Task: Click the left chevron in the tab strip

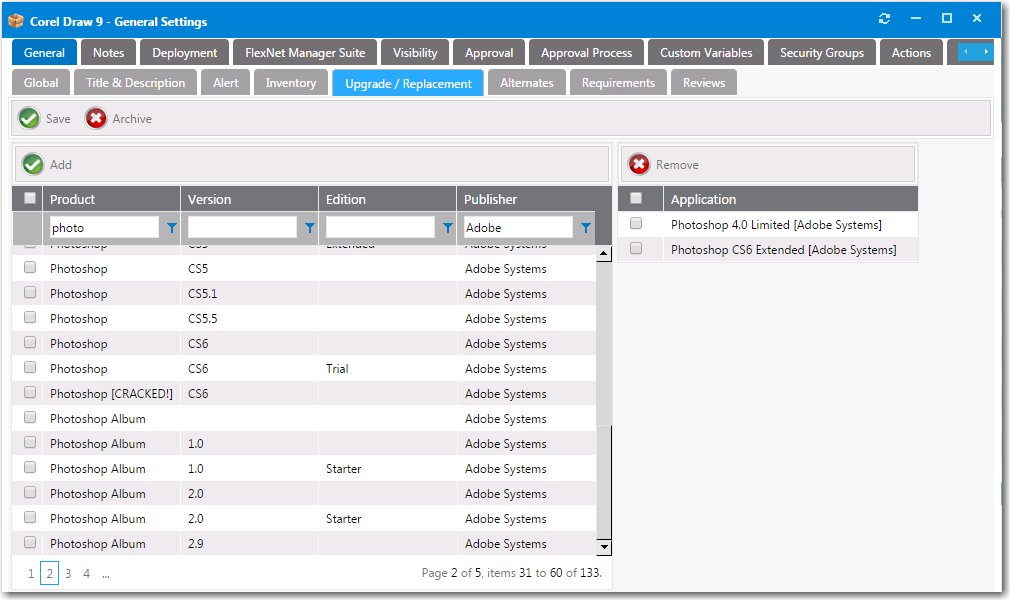Action: (x=963, y=52)
